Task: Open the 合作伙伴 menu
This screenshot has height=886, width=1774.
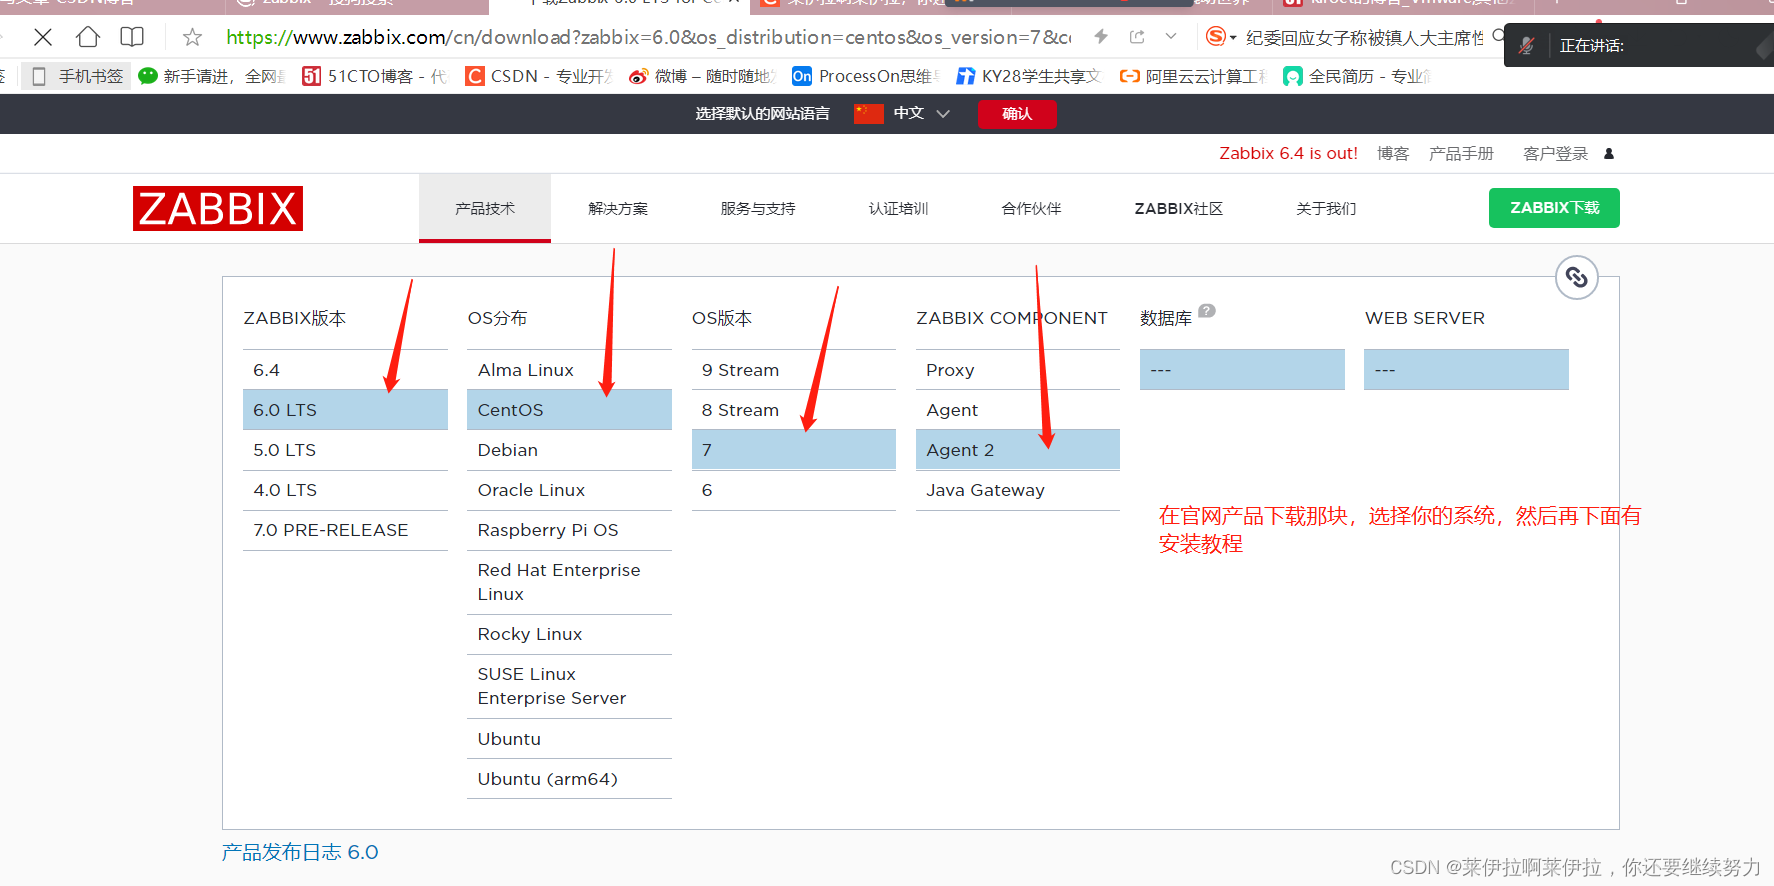Action: [1031, 208]
